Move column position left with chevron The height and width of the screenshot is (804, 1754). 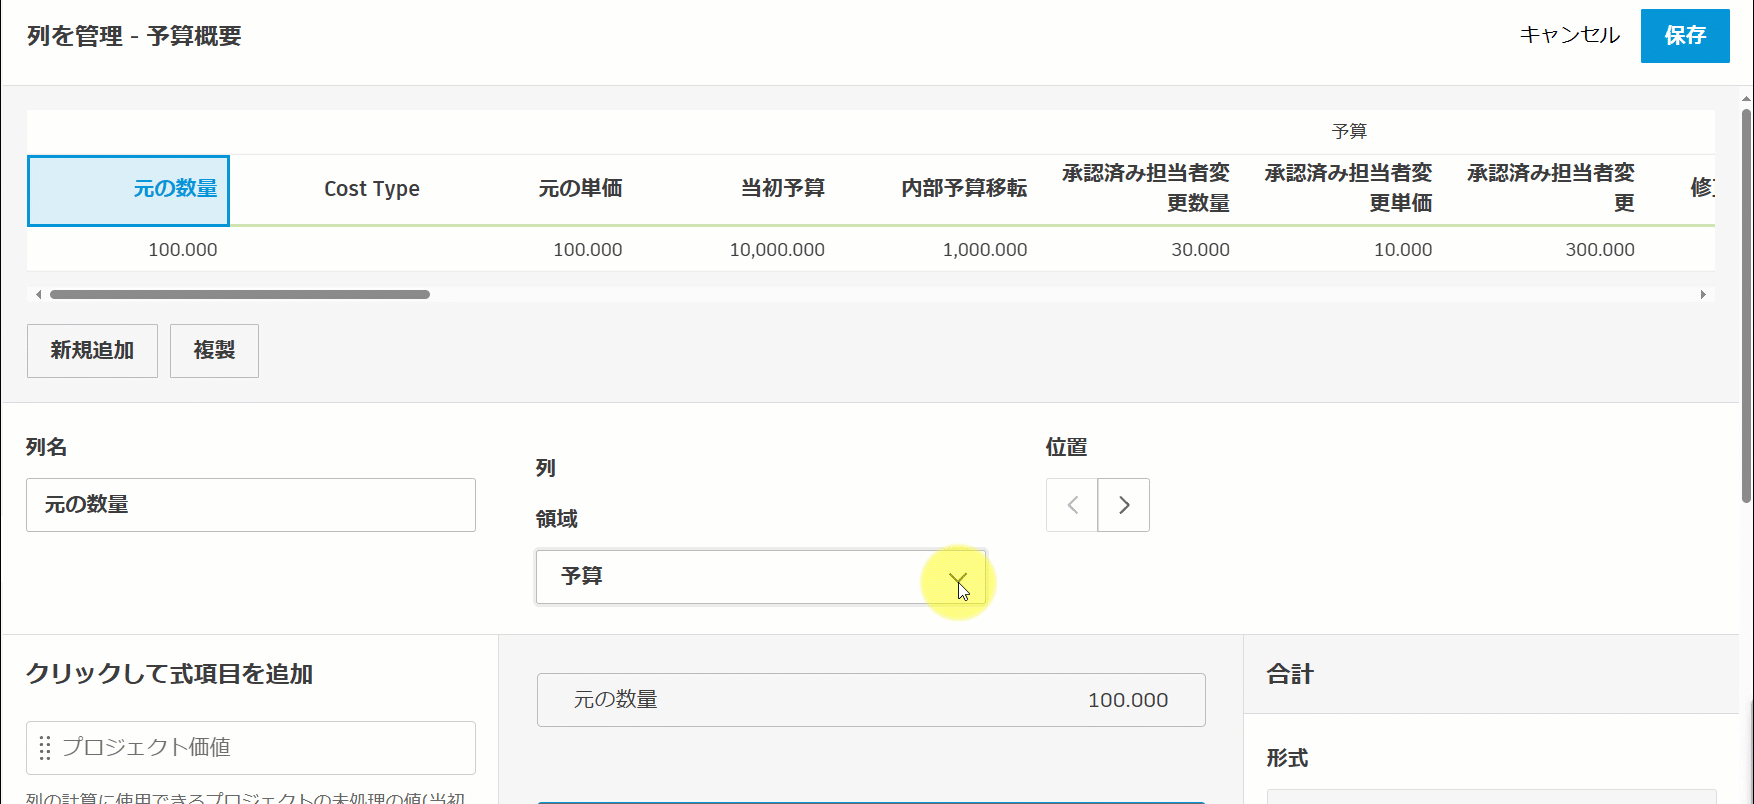(x=1072, y=505)
